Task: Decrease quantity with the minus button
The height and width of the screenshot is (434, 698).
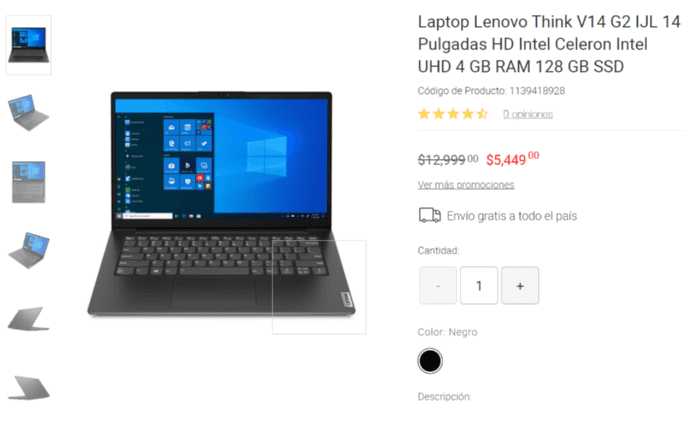Action: [438, 286]
